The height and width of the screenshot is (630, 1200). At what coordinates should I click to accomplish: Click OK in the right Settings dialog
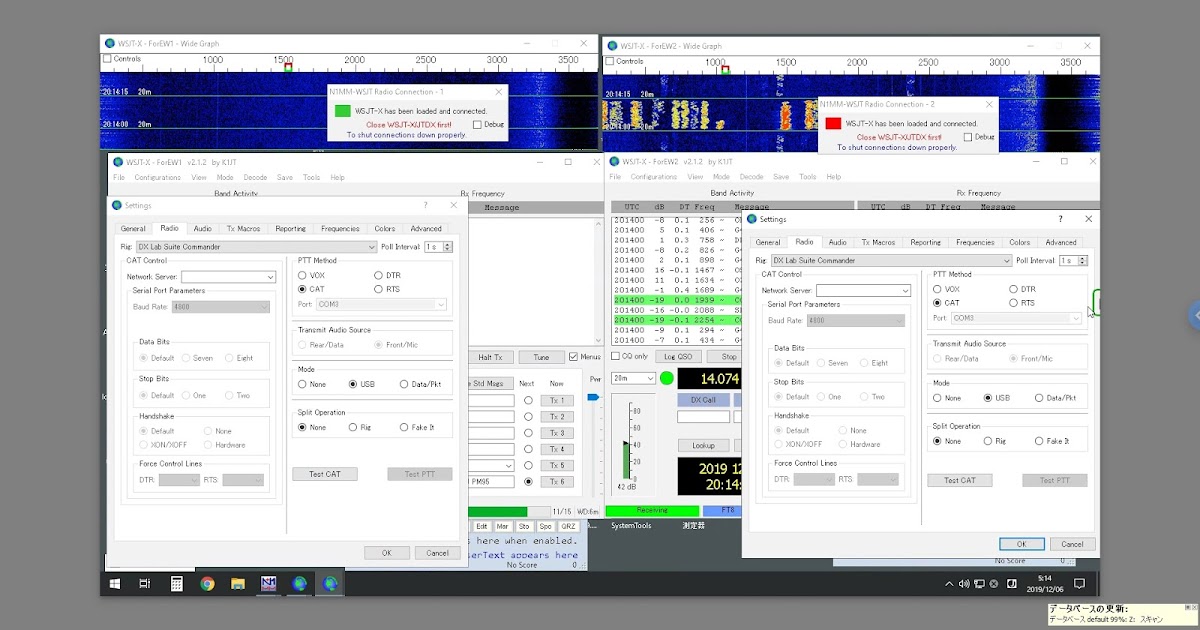(x=1021, y=544)
